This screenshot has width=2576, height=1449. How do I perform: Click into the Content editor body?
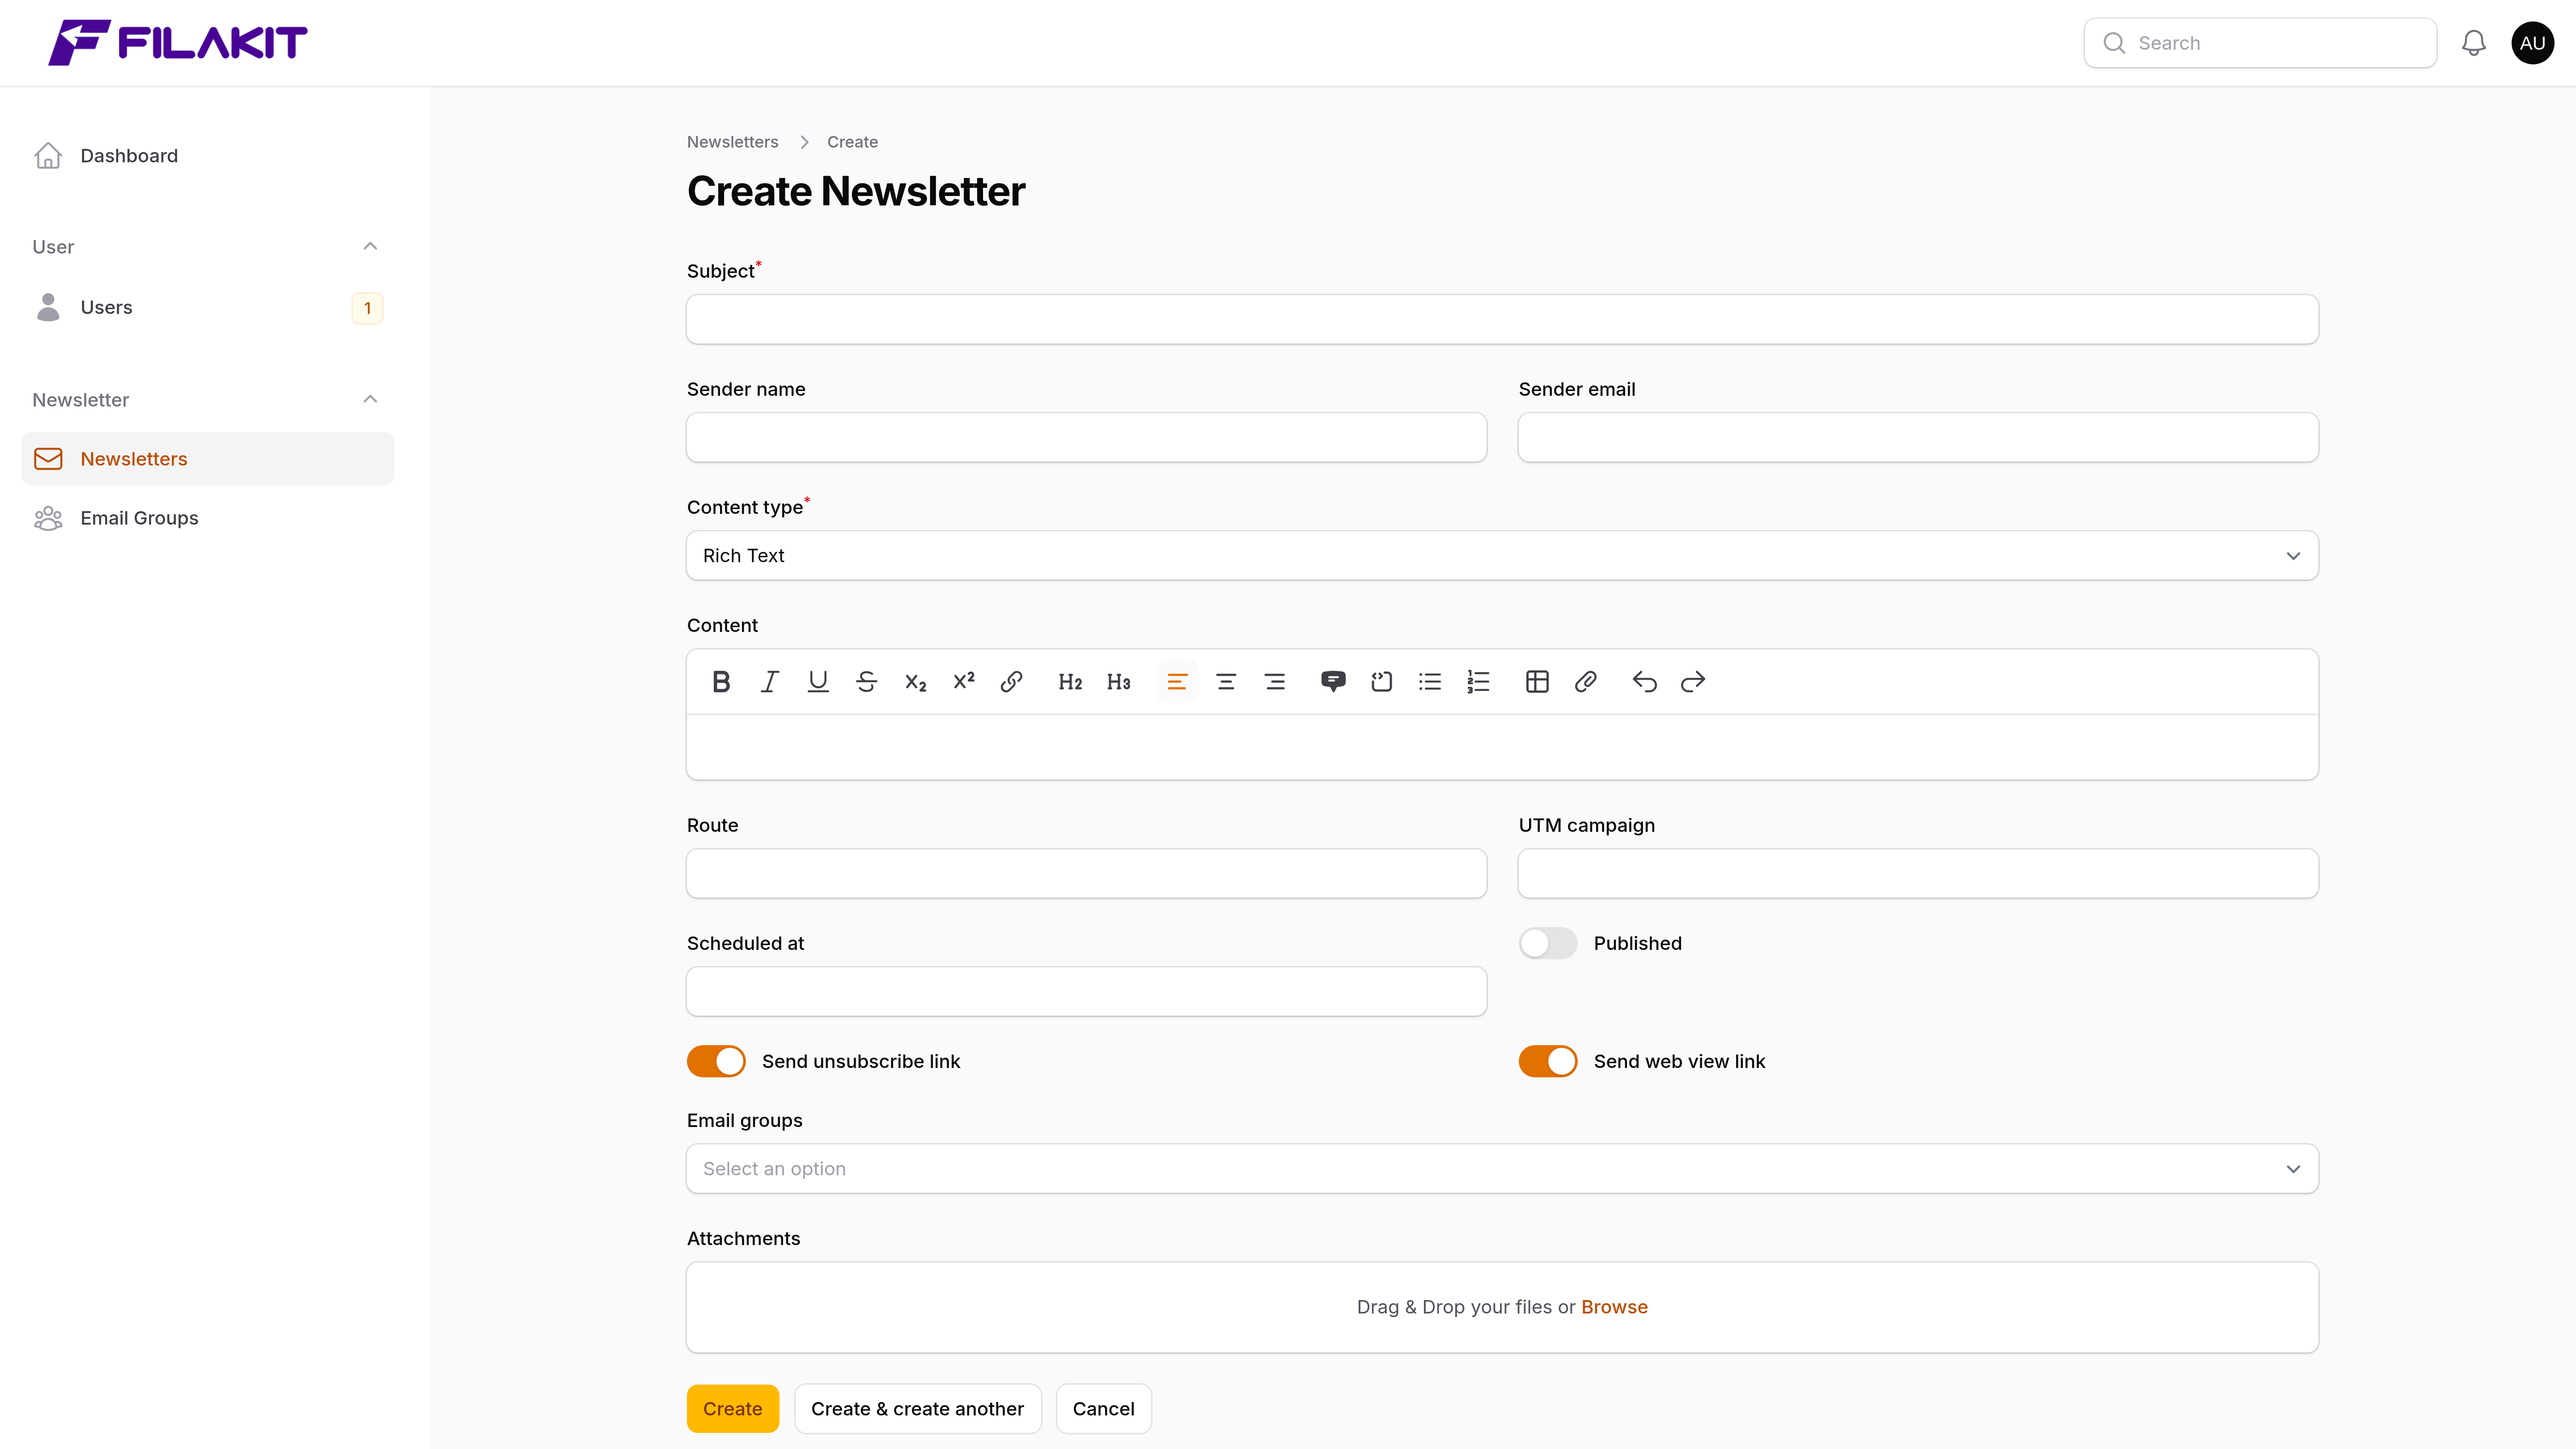1502,746
